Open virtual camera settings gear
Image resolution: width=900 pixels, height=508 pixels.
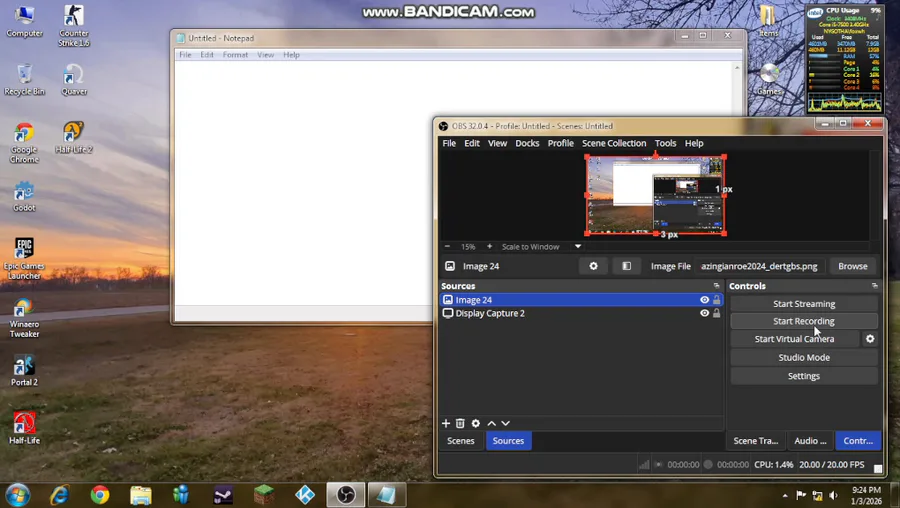point(870,339)
